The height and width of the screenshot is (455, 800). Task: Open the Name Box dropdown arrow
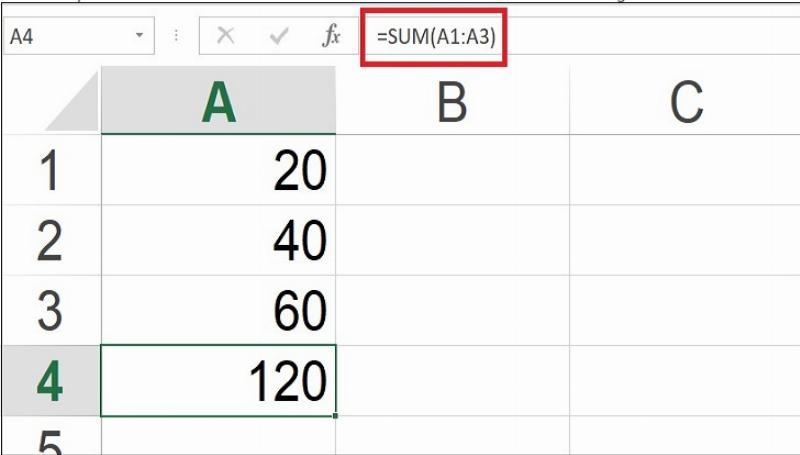tap(139, 36)
